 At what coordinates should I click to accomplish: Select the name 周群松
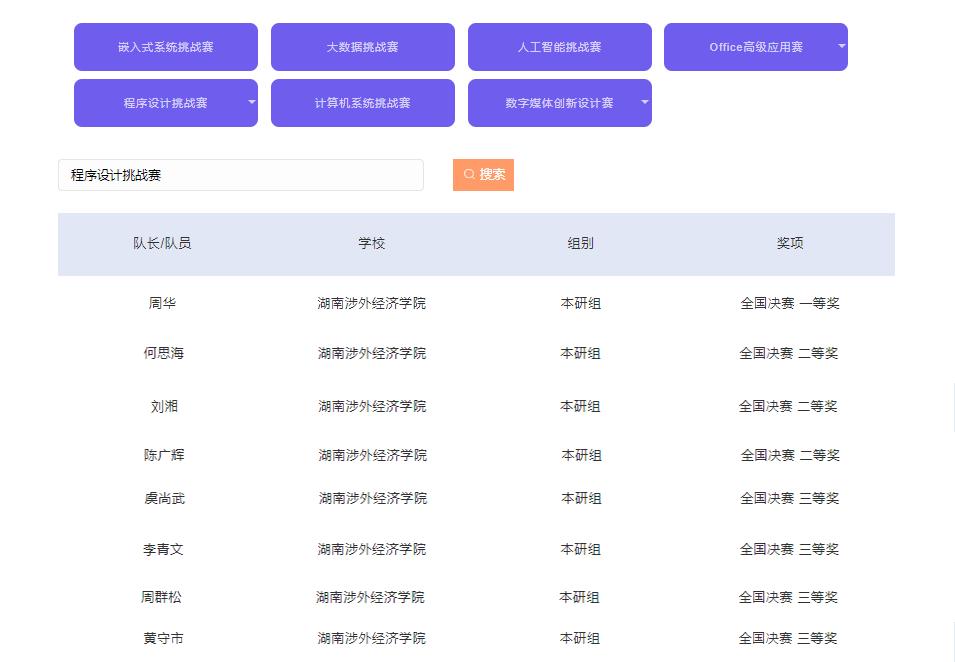point(161,597)
